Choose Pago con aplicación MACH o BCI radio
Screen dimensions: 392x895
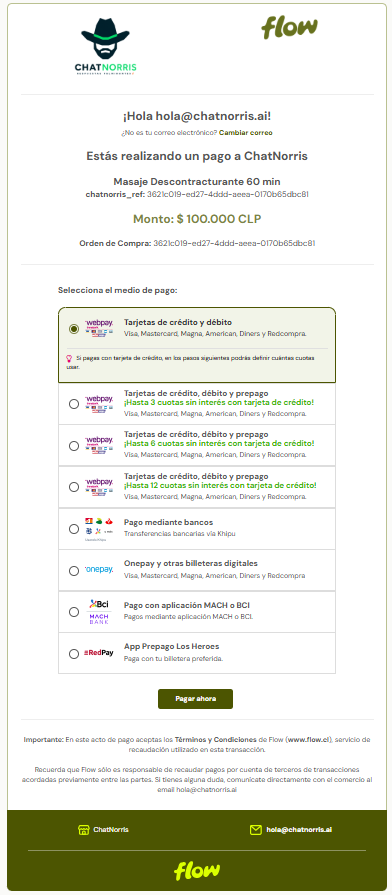pyautogui.click(x=74, y=612)
